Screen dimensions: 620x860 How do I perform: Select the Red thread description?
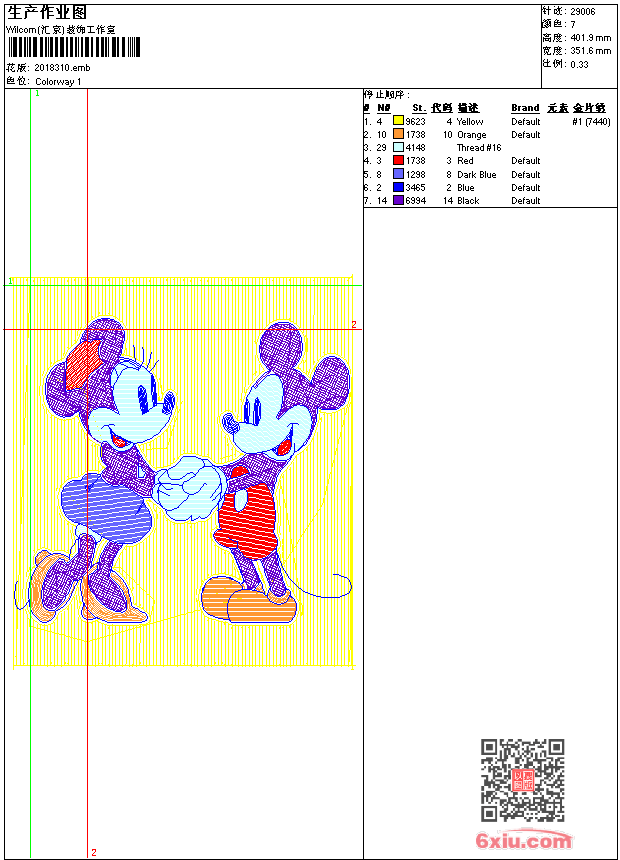click(465, 161)
